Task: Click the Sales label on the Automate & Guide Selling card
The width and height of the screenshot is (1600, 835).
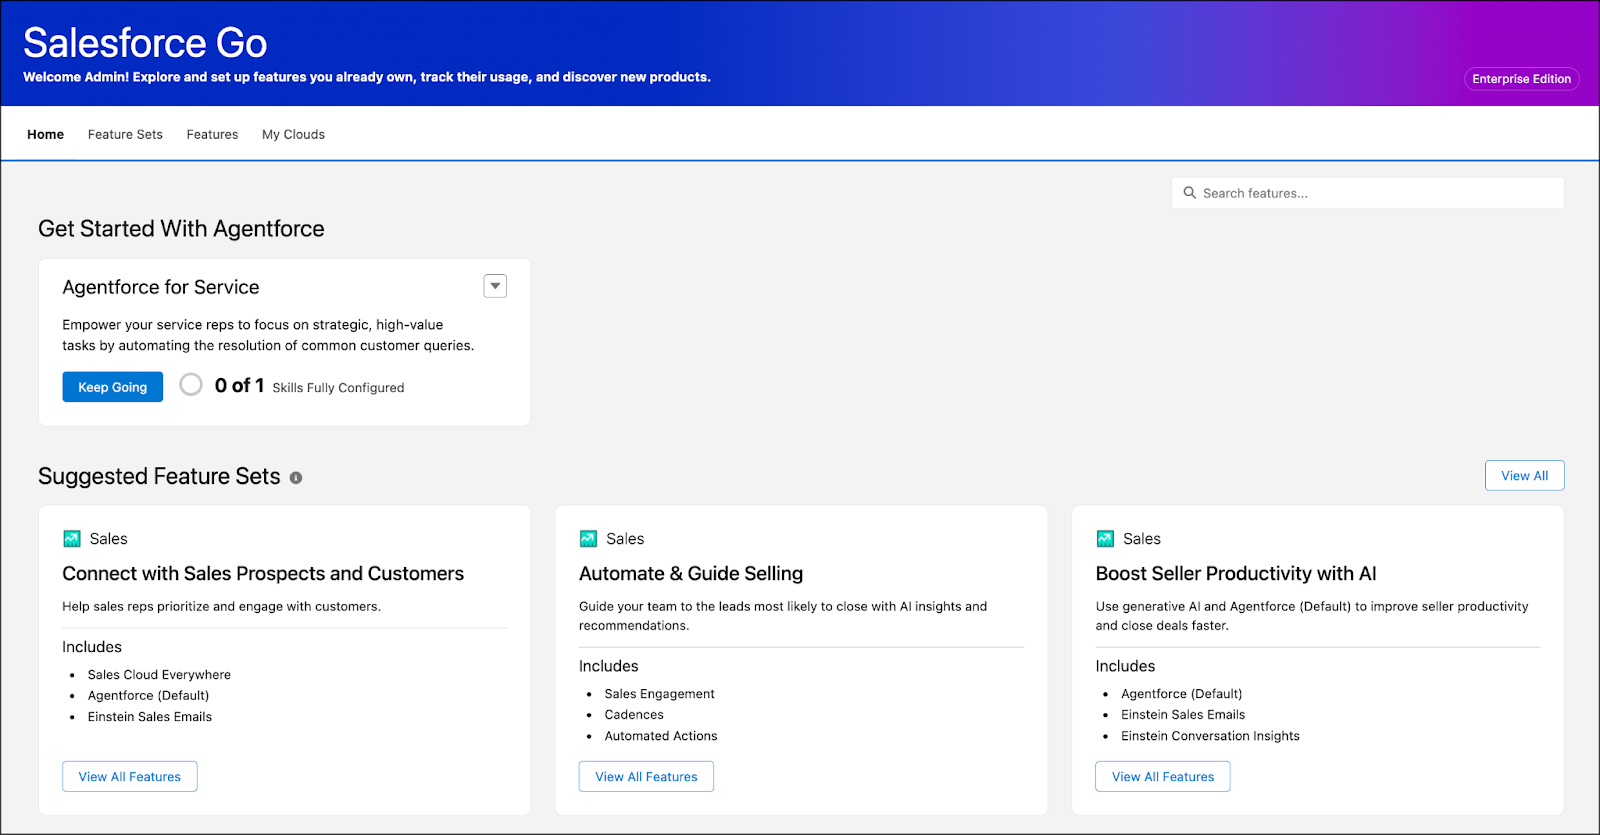Action: [625, 539]
